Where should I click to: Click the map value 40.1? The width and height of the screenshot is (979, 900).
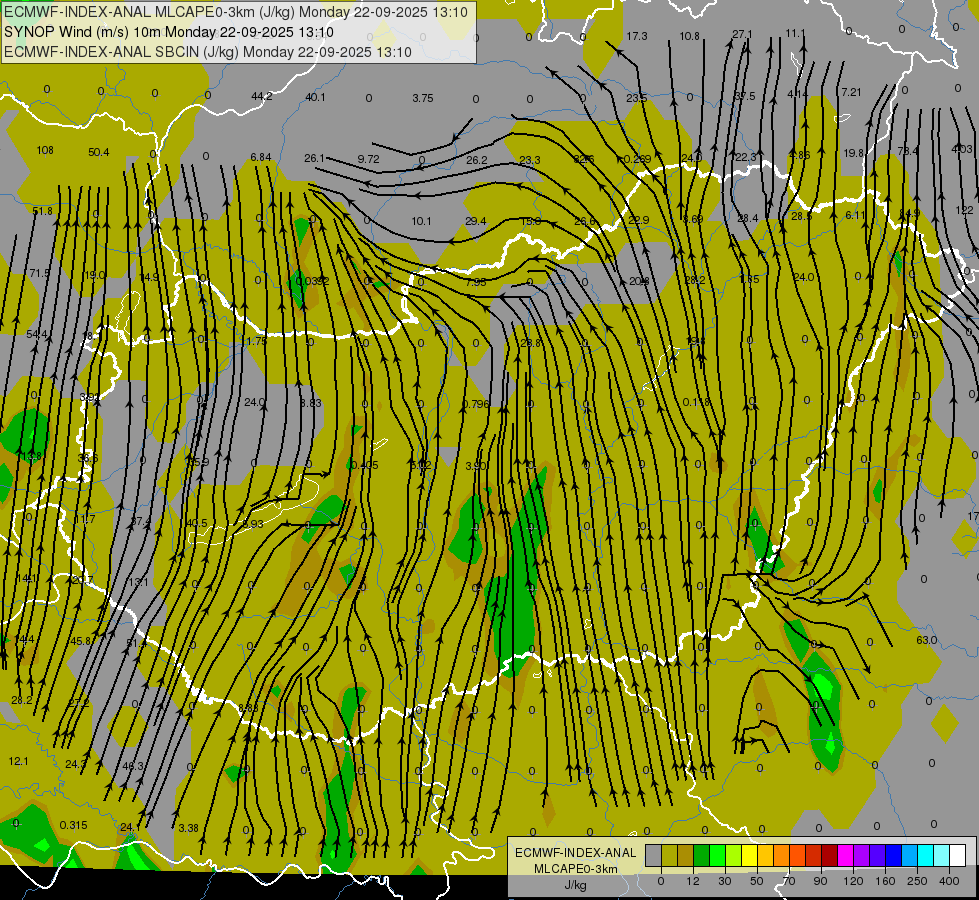pos(315,97)
